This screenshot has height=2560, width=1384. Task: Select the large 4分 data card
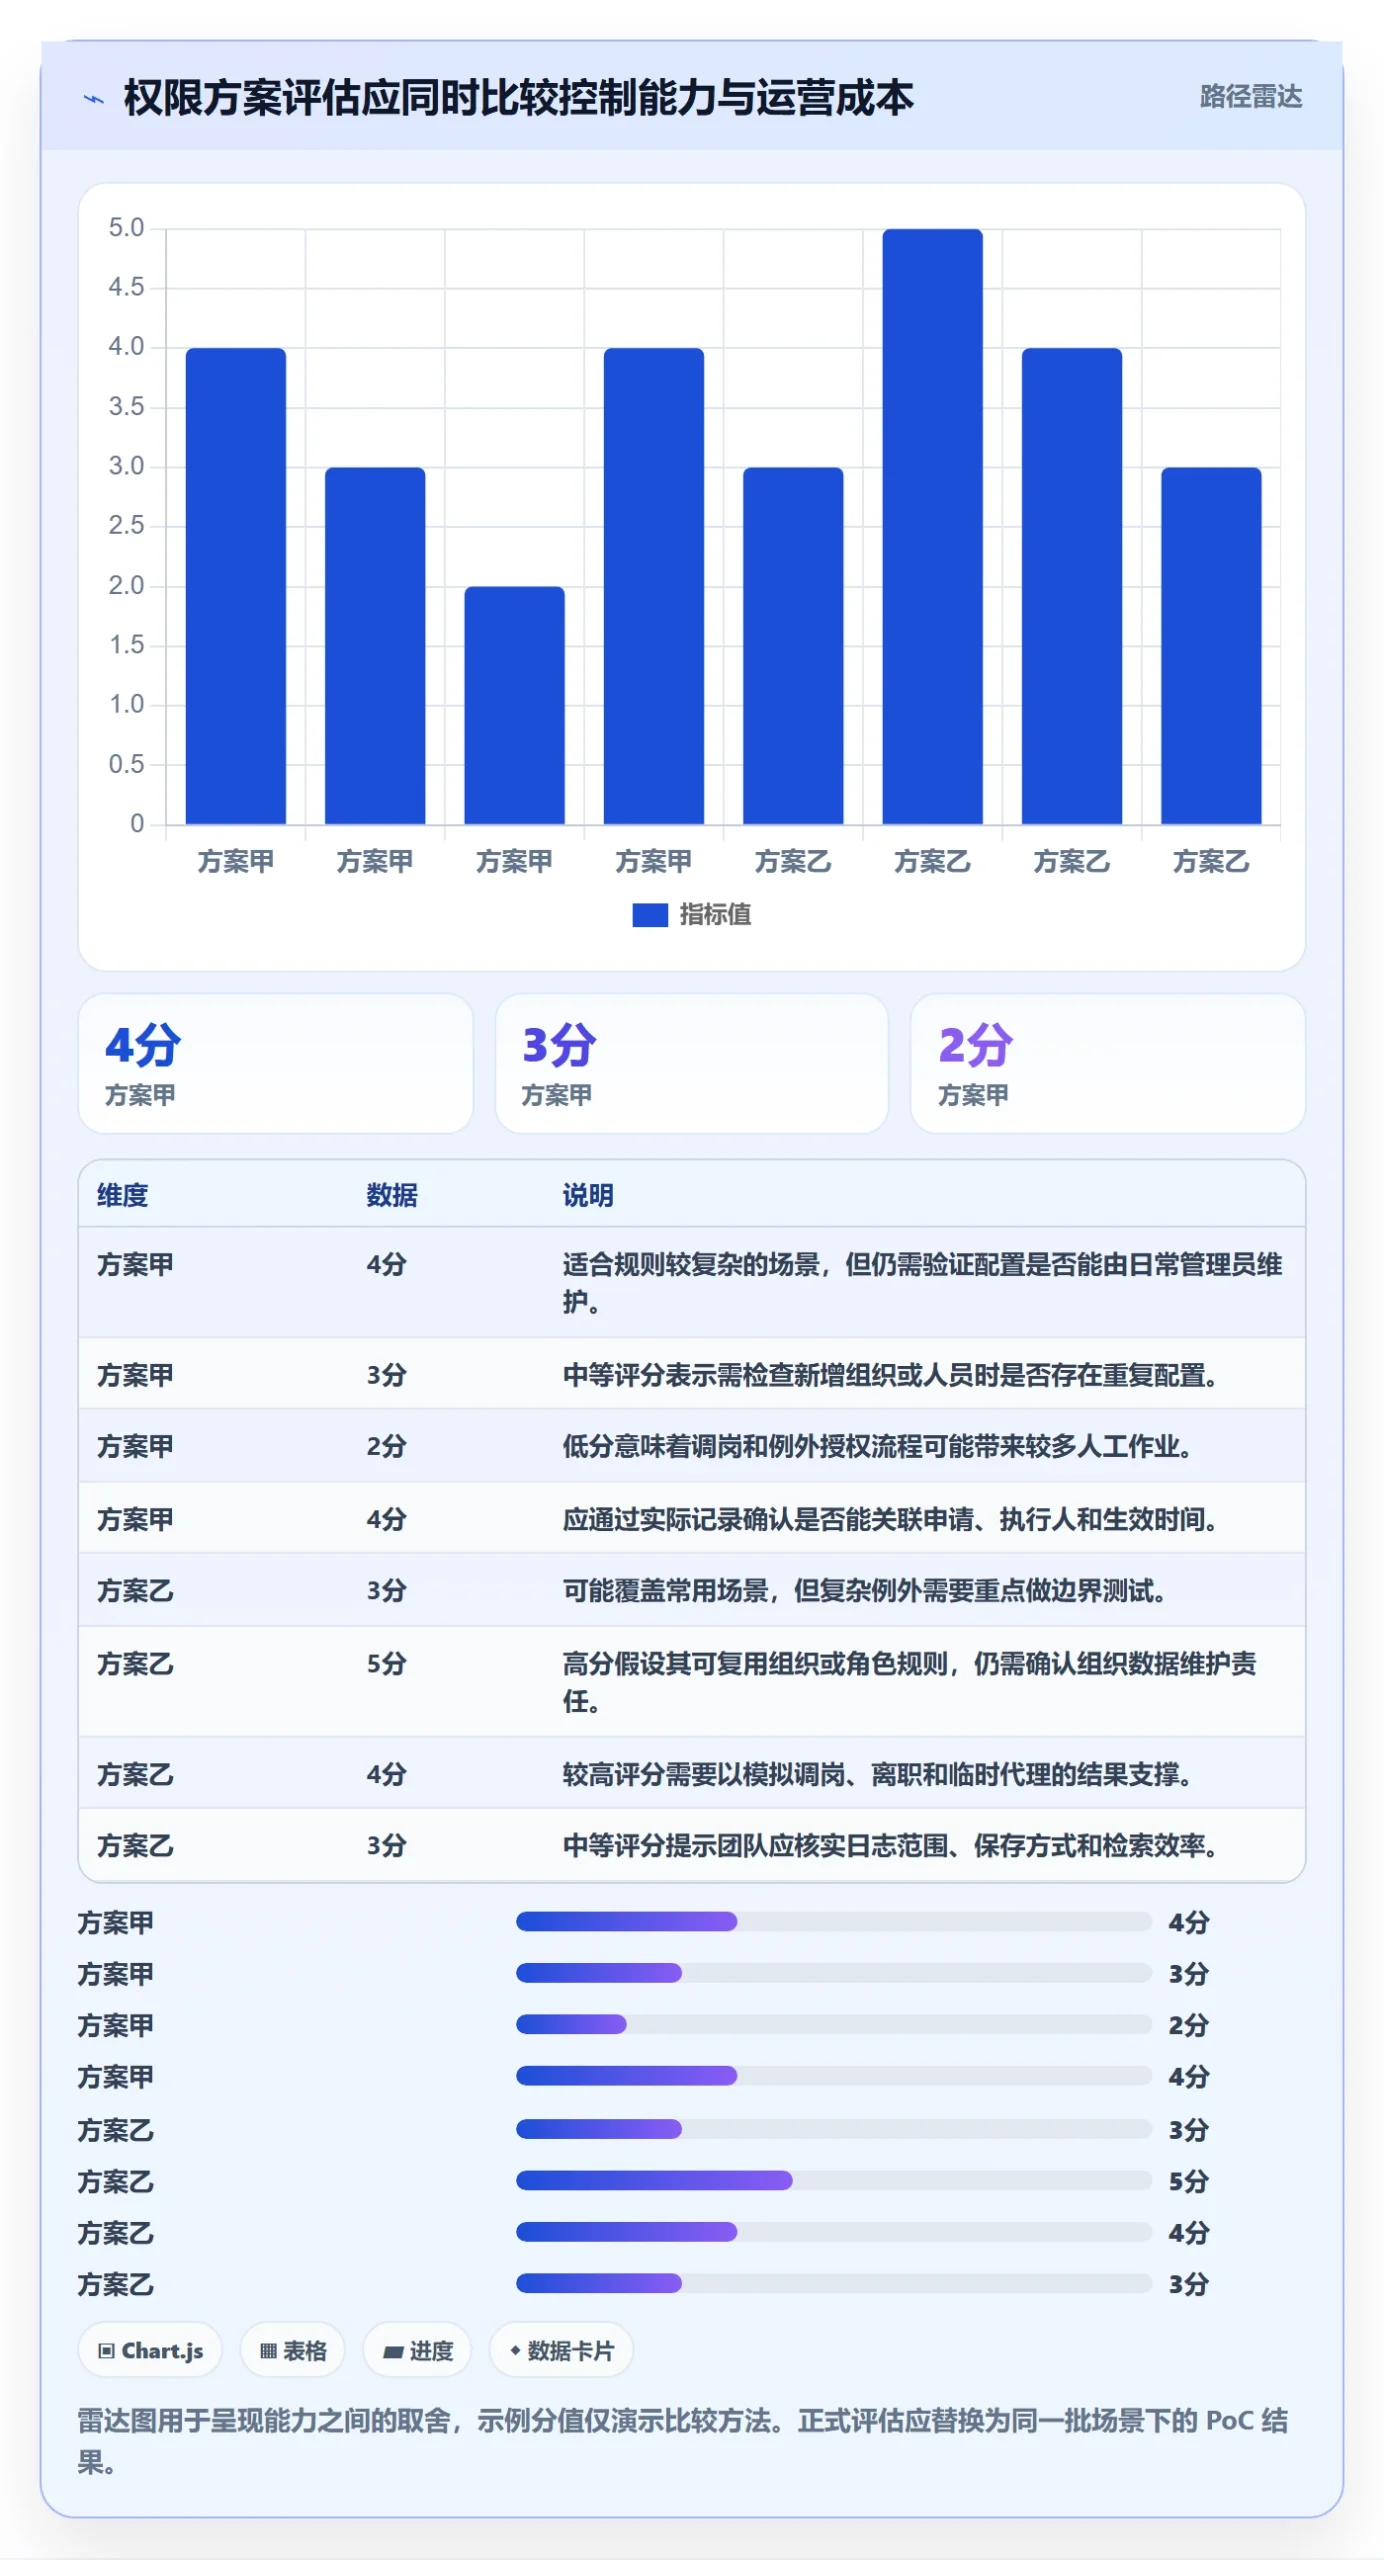(275, 1063)
